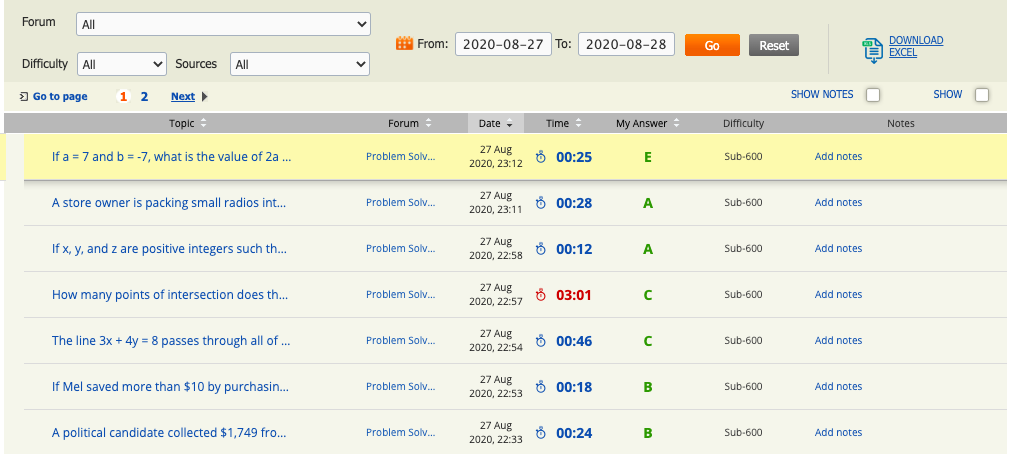Click the stopwatch icon beside 00:46

[x=541, y=341]
